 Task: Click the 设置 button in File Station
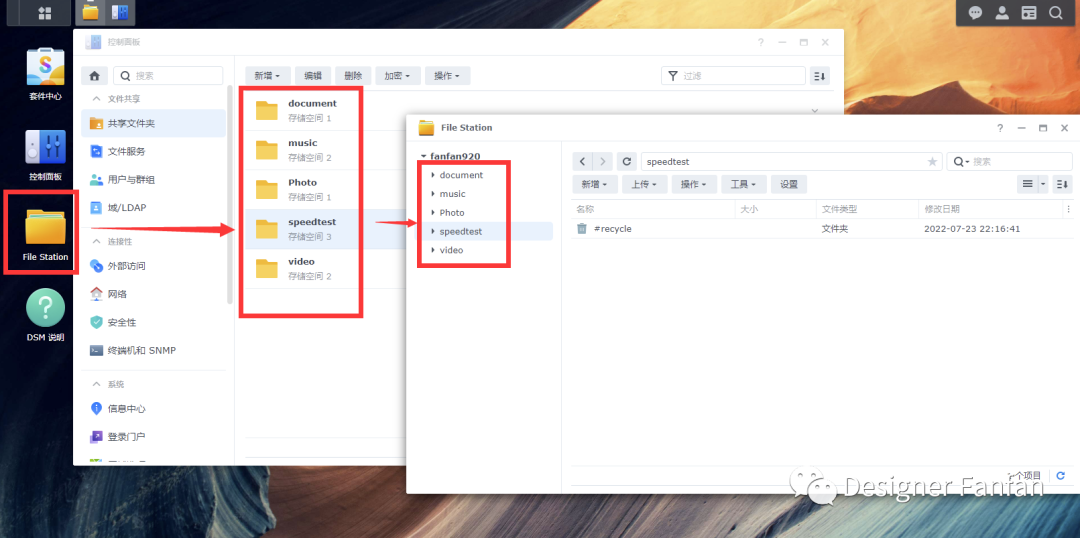click(789, 184)
